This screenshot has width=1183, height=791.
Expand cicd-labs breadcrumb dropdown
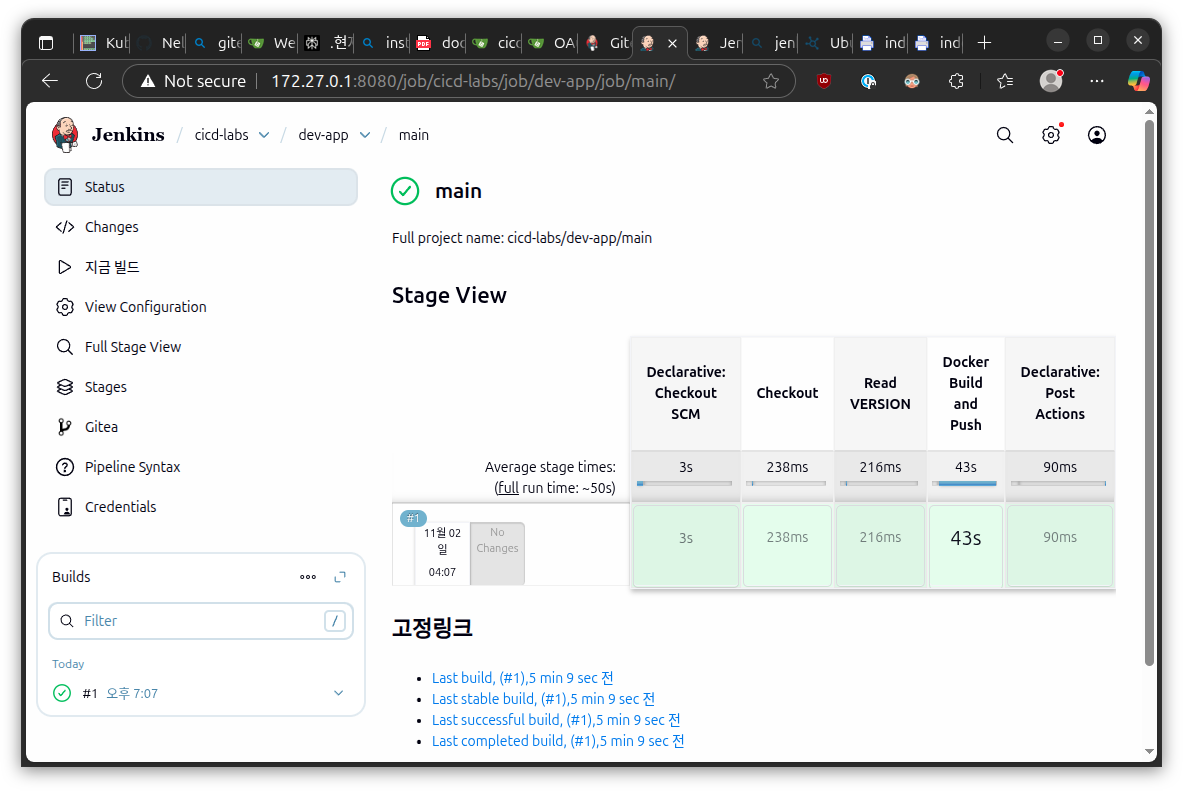tap(264, 135)
